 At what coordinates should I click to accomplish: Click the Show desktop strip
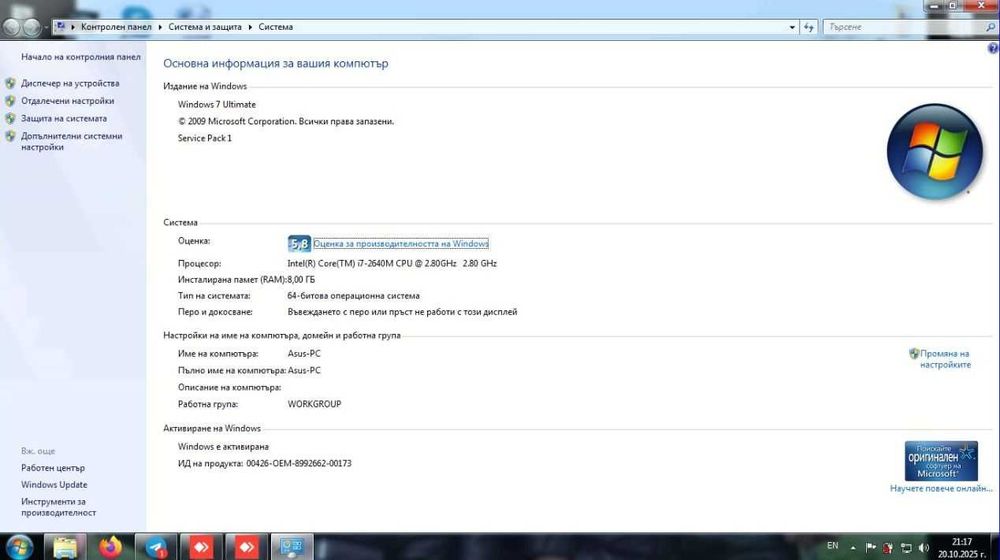[995, 547]
